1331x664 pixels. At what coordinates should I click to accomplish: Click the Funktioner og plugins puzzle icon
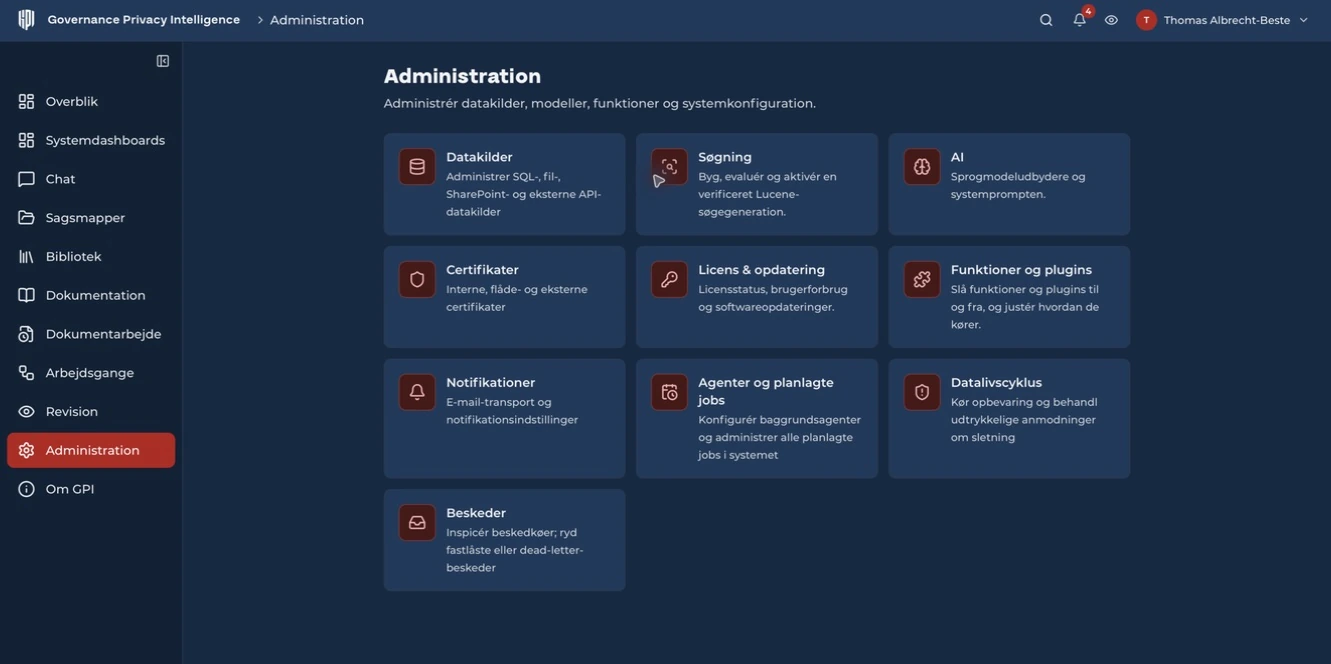pyautogui.click(x=922, y=280)
